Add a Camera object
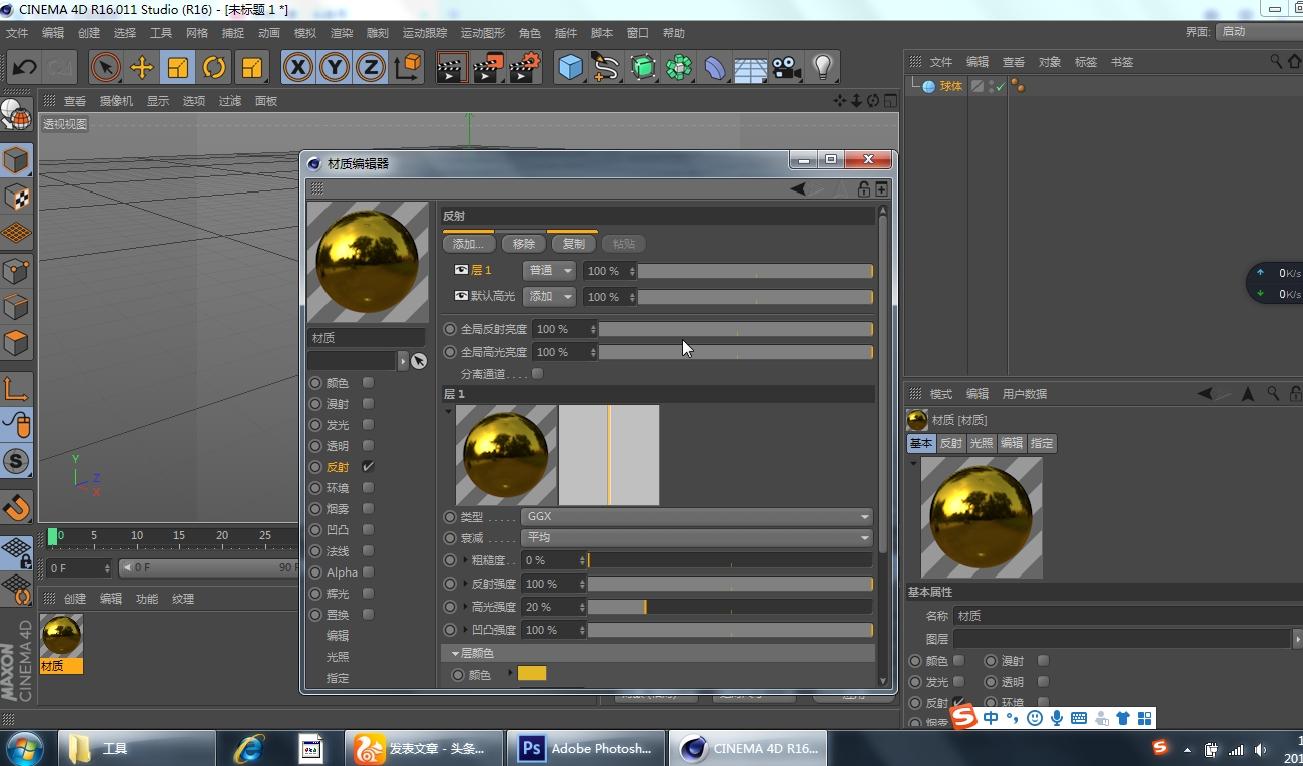 click(787, 68)
